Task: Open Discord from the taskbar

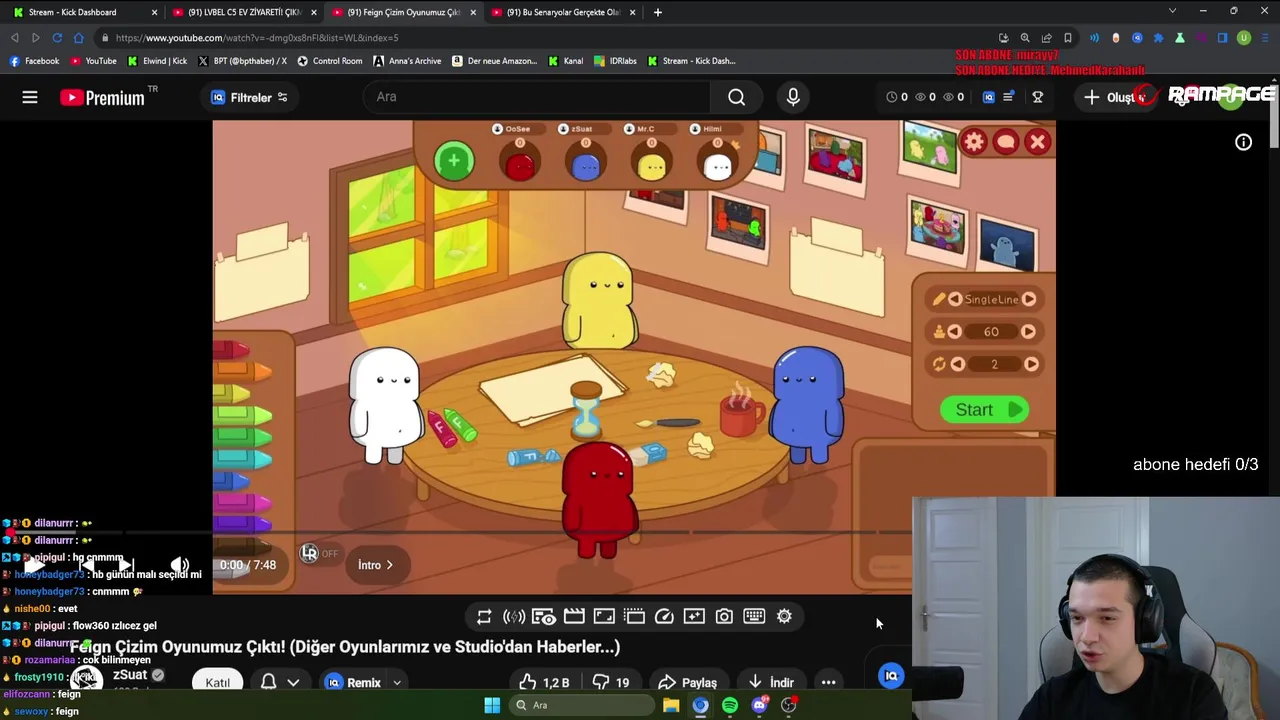Action: click(x=759, y=705)
